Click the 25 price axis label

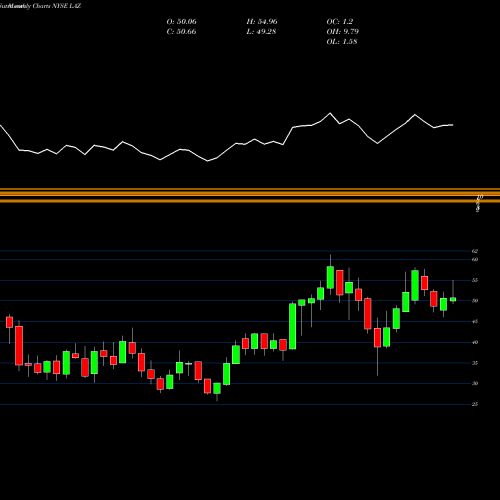pyautogui.click(x=475, y=404)
